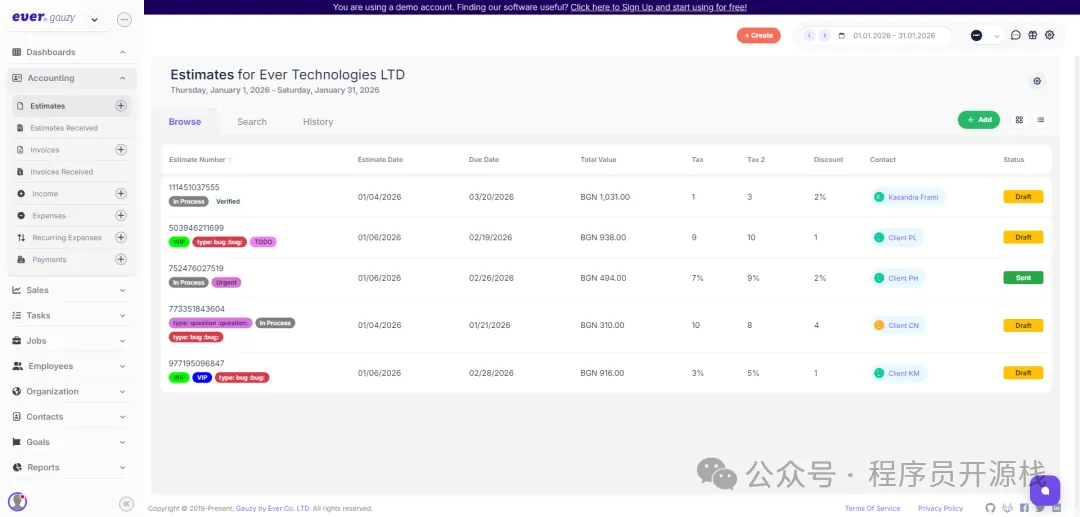
Task: Click the plus icon next to Recurring Expenses
Action: 121,238
